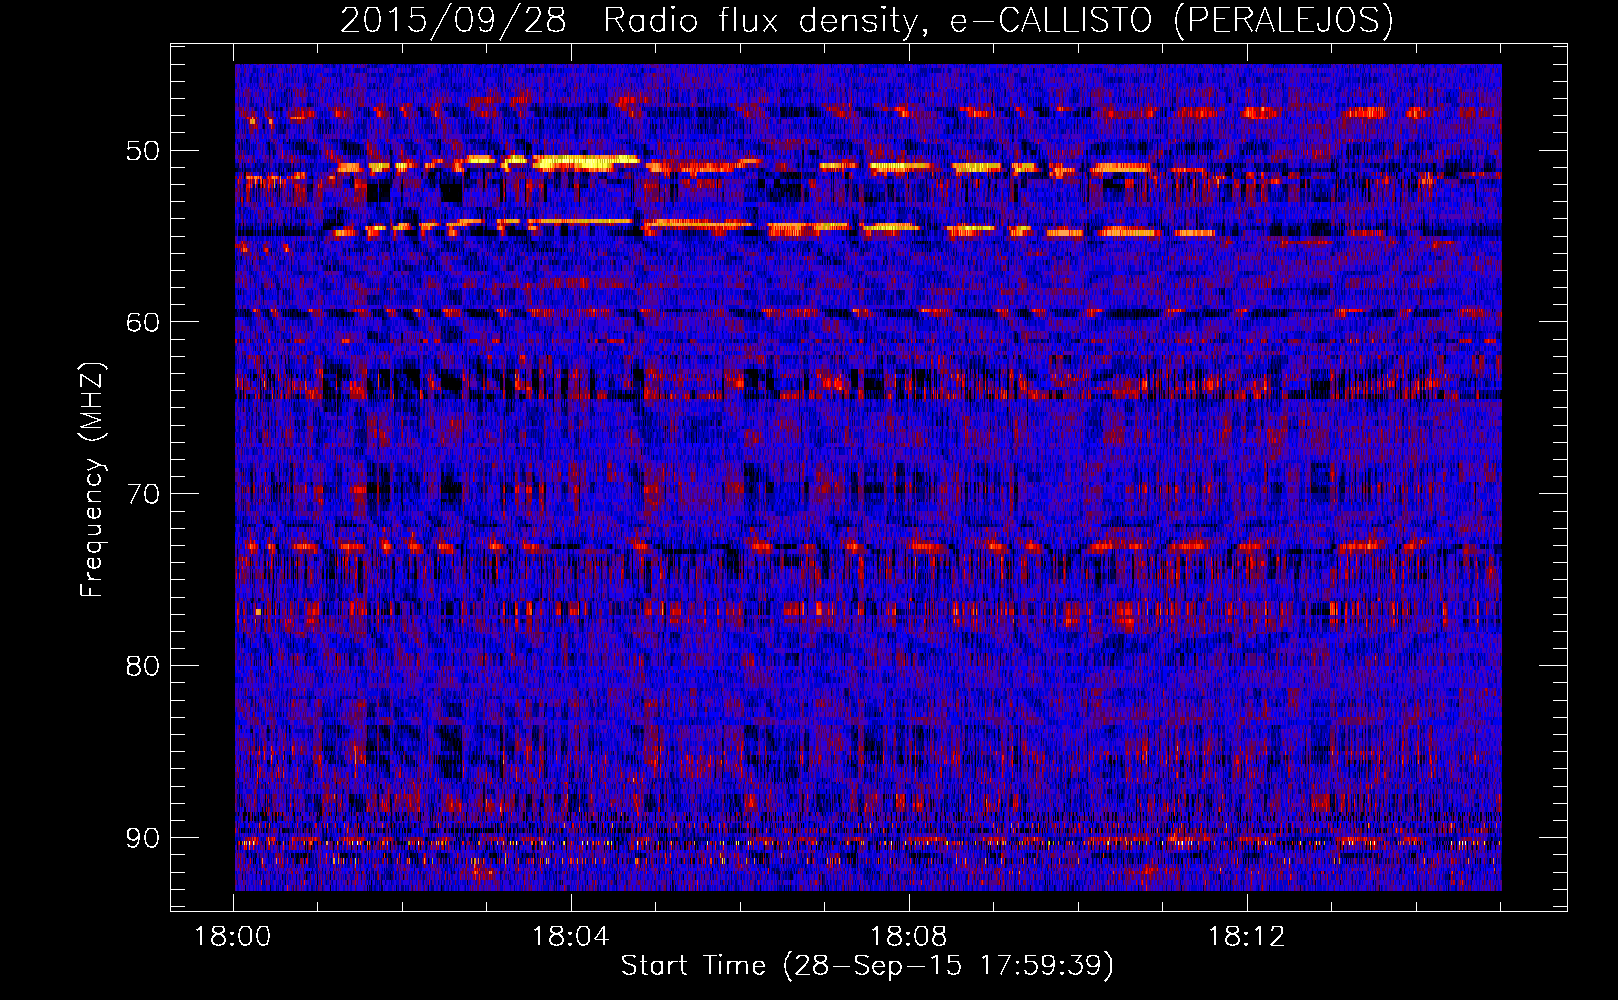Click the 18:08 time tick label
1618x1000 pixels.
909,937
